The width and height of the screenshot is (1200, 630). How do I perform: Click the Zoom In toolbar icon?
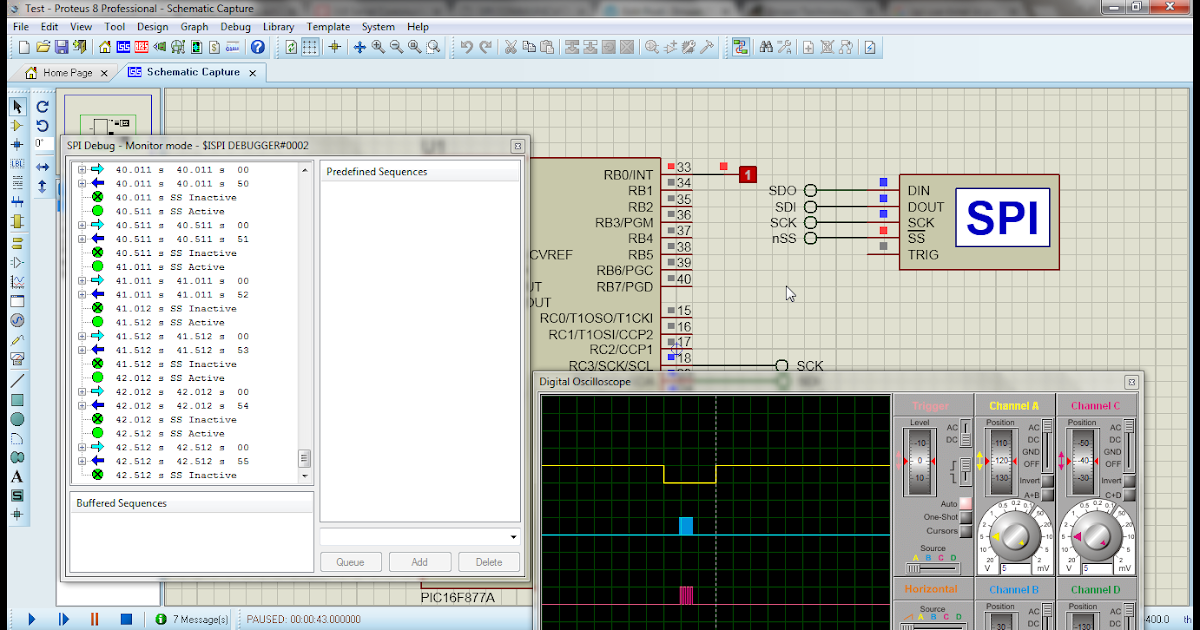378,47
